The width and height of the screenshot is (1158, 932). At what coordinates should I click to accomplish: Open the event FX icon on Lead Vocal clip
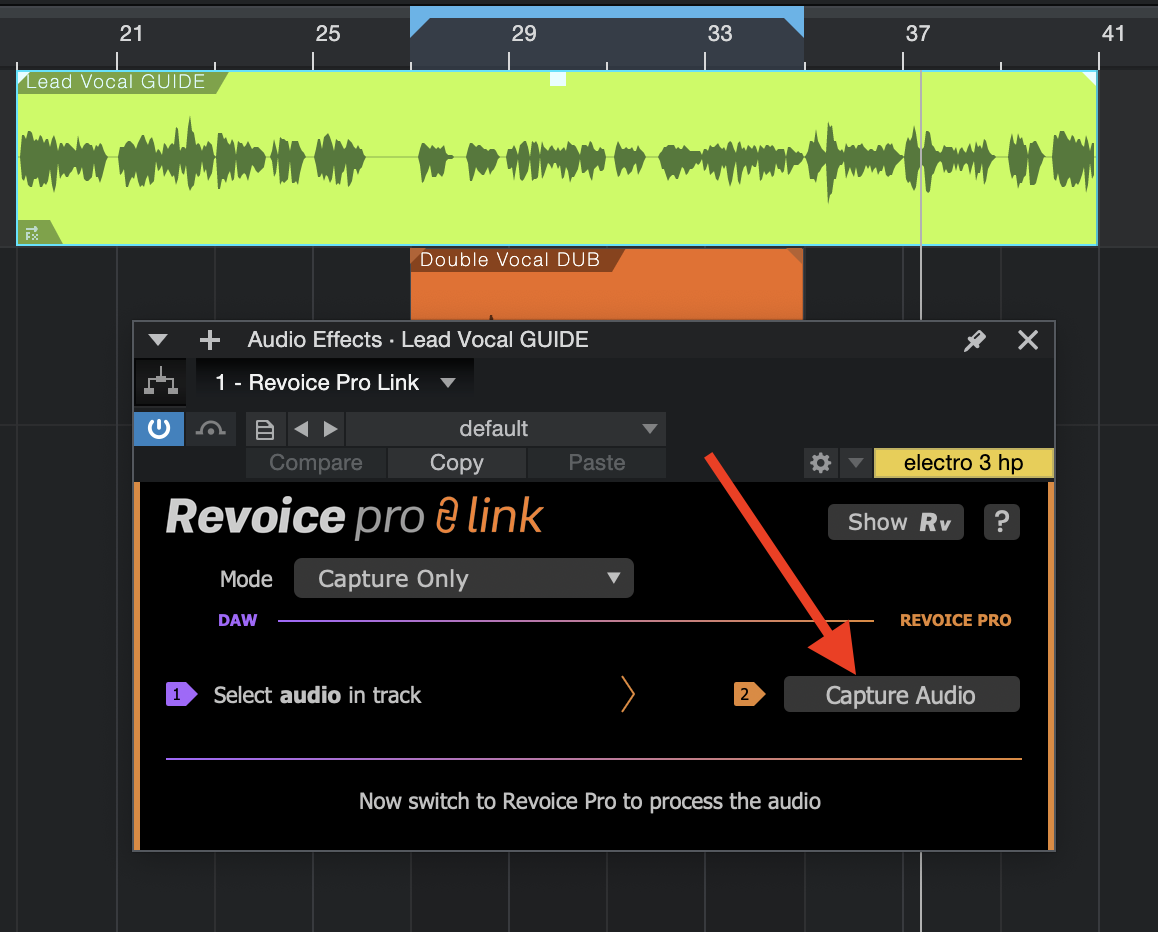[x=32, y=233]
